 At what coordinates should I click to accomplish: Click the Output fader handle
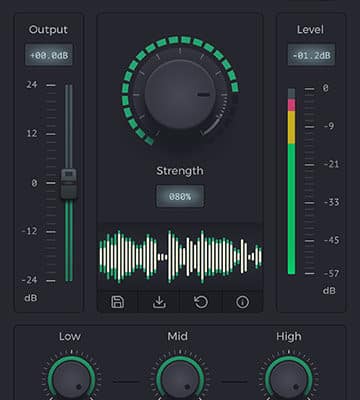[x=69, y=184]
